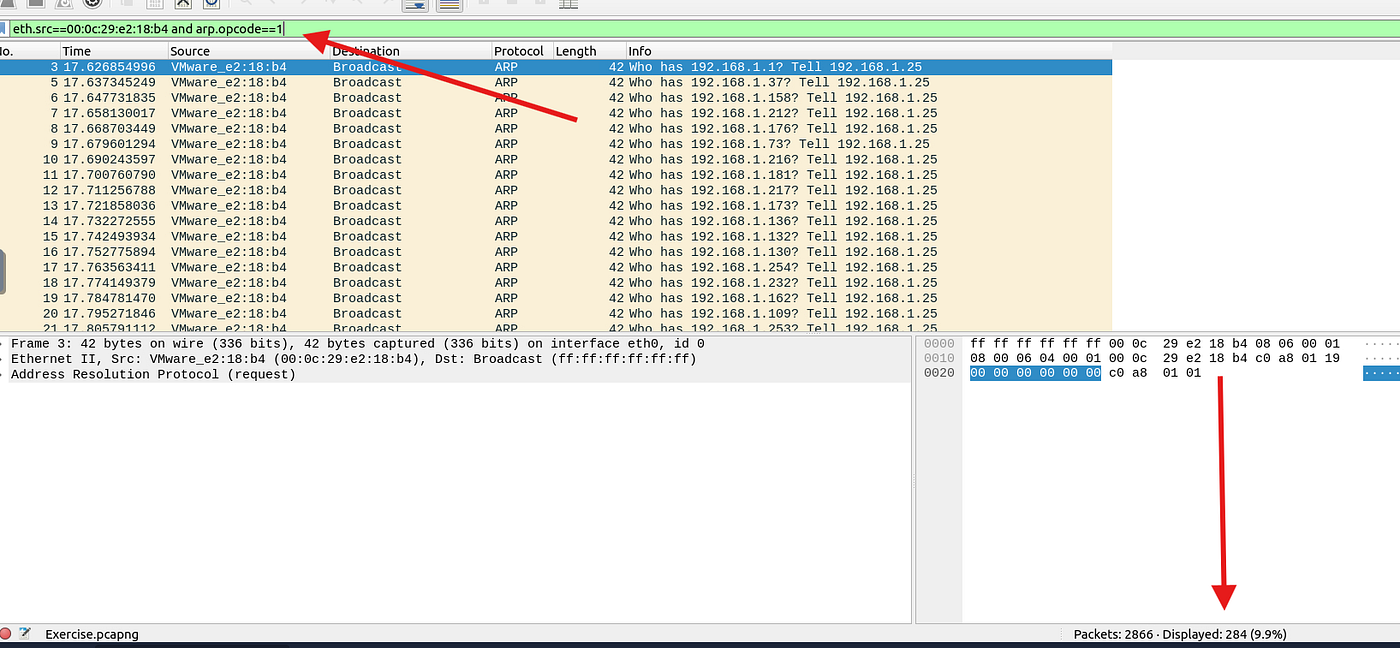
Task: Open capture options gear icon in toolbar
Action: coord(92,3)
